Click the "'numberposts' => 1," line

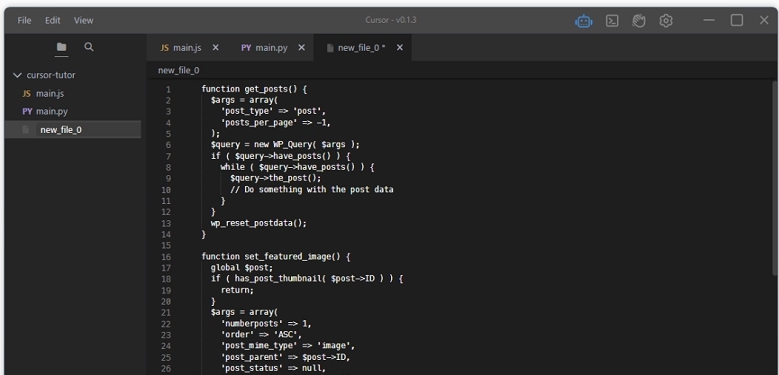coord(266,324)
